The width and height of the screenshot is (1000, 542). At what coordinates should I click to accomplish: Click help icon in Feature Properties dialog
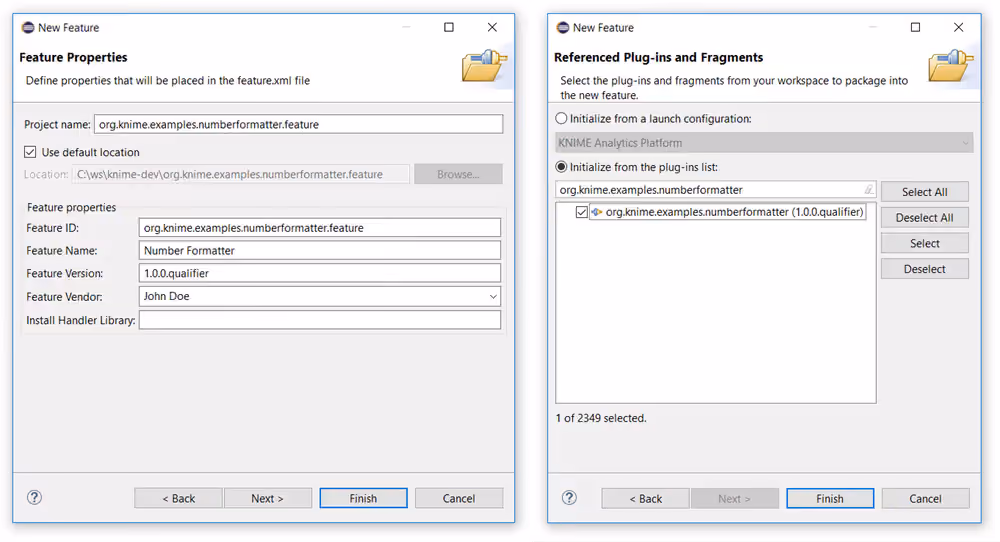[x=34, y=497]
